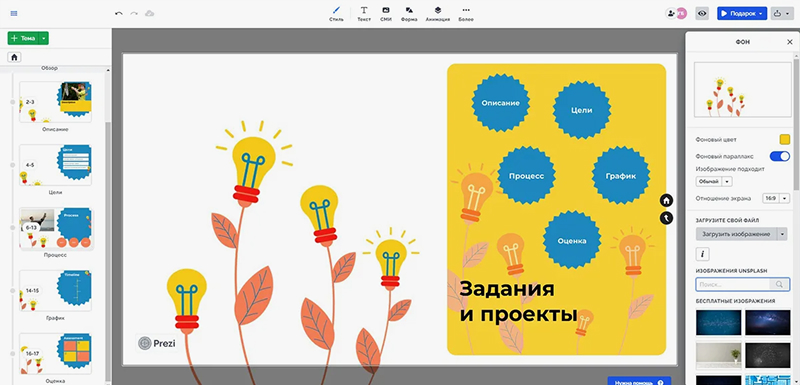This screenshot has height=385, width=800.
Task: Close the ФОН panel
Action: [x=790, y=42]
